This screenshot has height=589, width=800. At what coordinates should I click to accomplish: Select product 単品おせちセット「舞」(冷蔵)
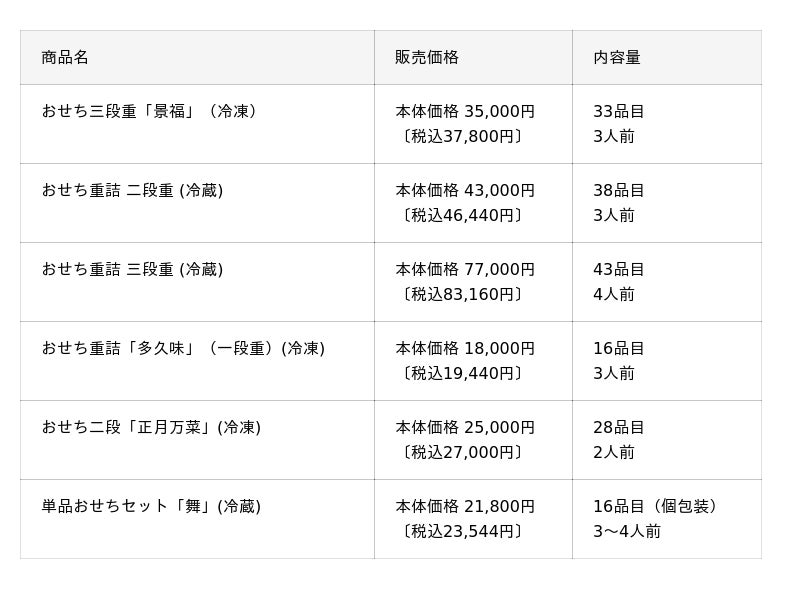pos(151,506)
